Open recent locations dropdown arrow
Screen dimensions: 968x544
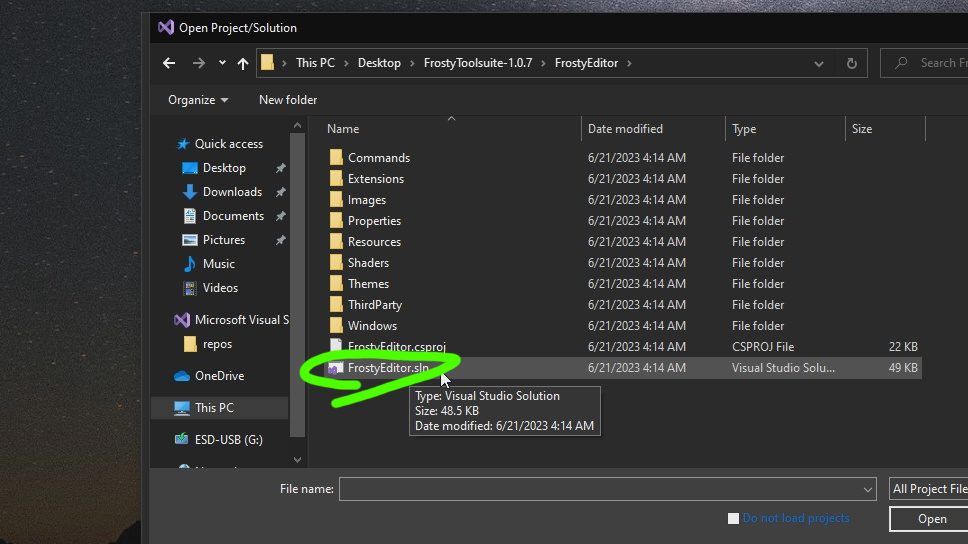pyautogui.click(x=222, y=63)
